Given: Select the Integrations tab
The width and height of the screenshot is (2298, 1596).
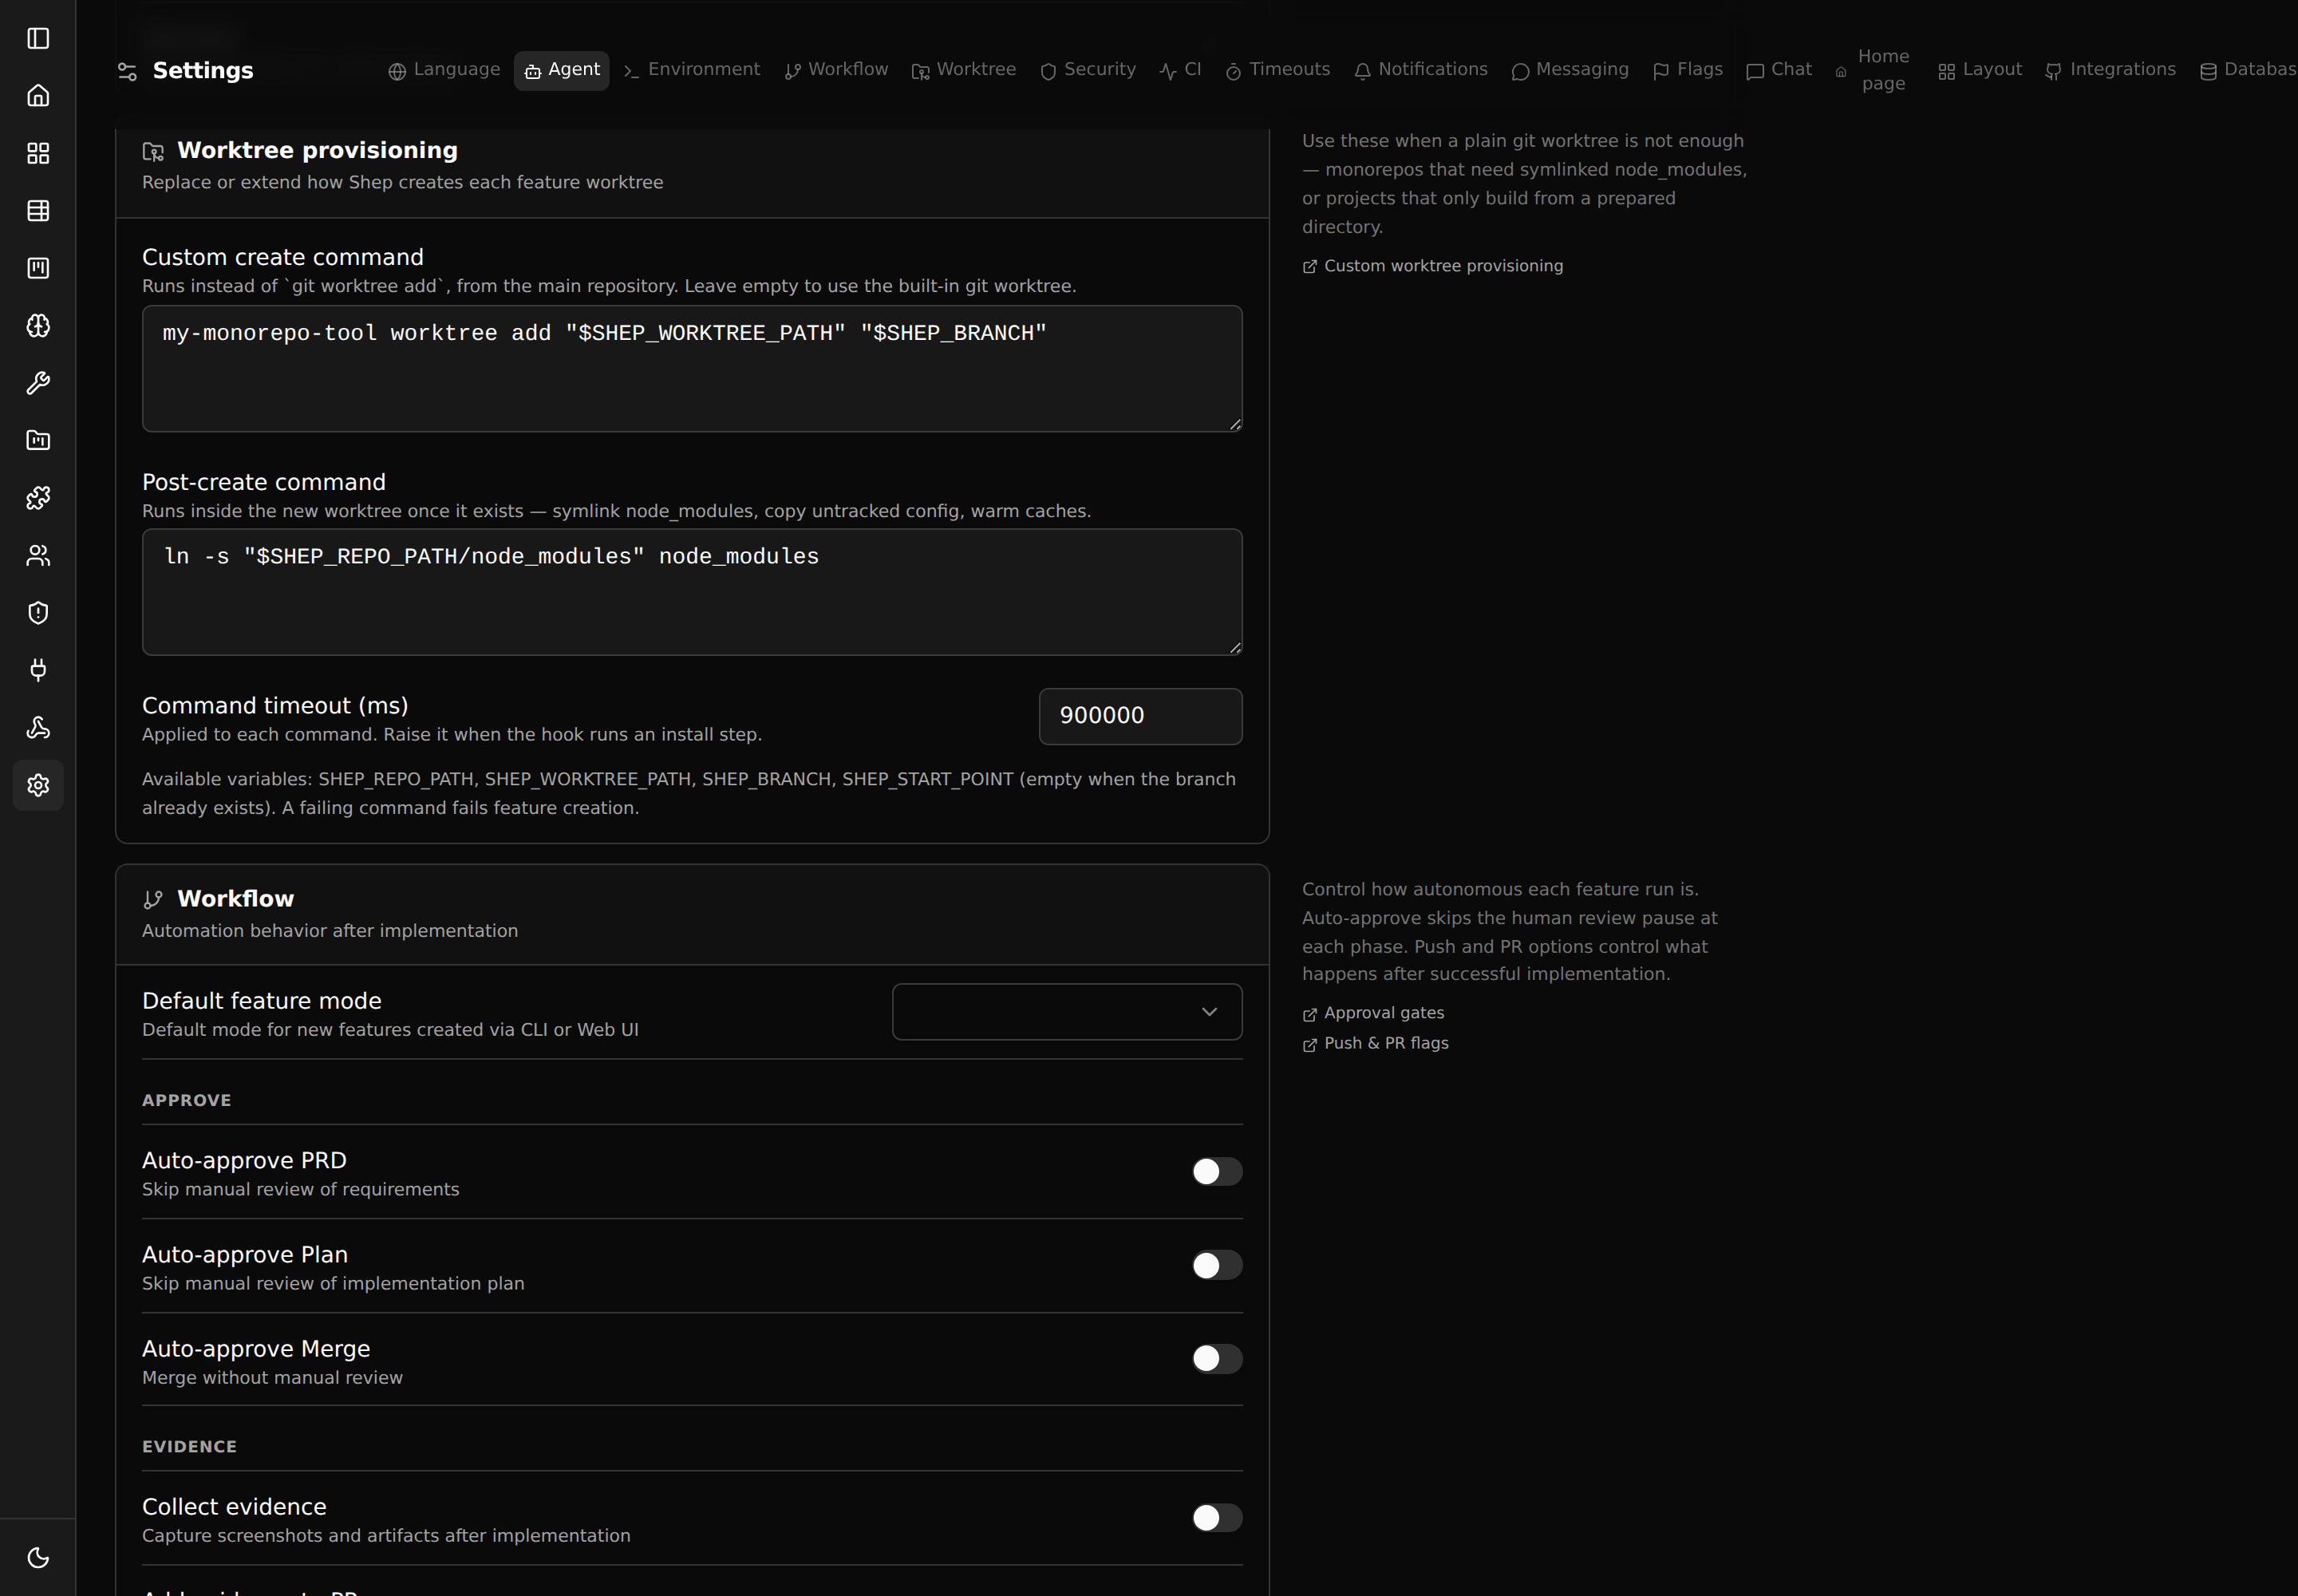Looking at the screenshot, I should pyautogui.click(x=2111, y=70).
